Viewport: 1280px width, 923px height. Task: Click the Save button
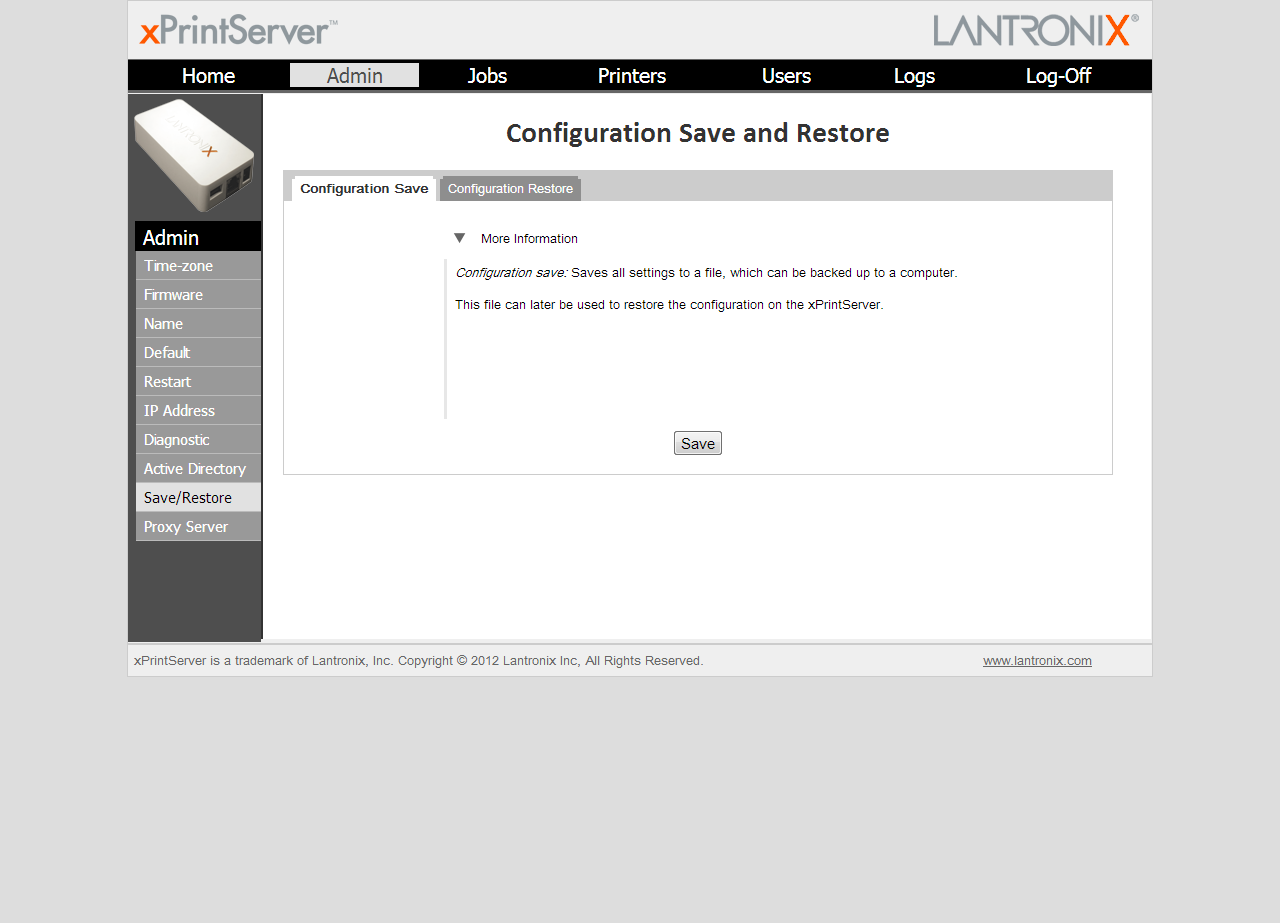pyautogui.click(x=698, y=443)
